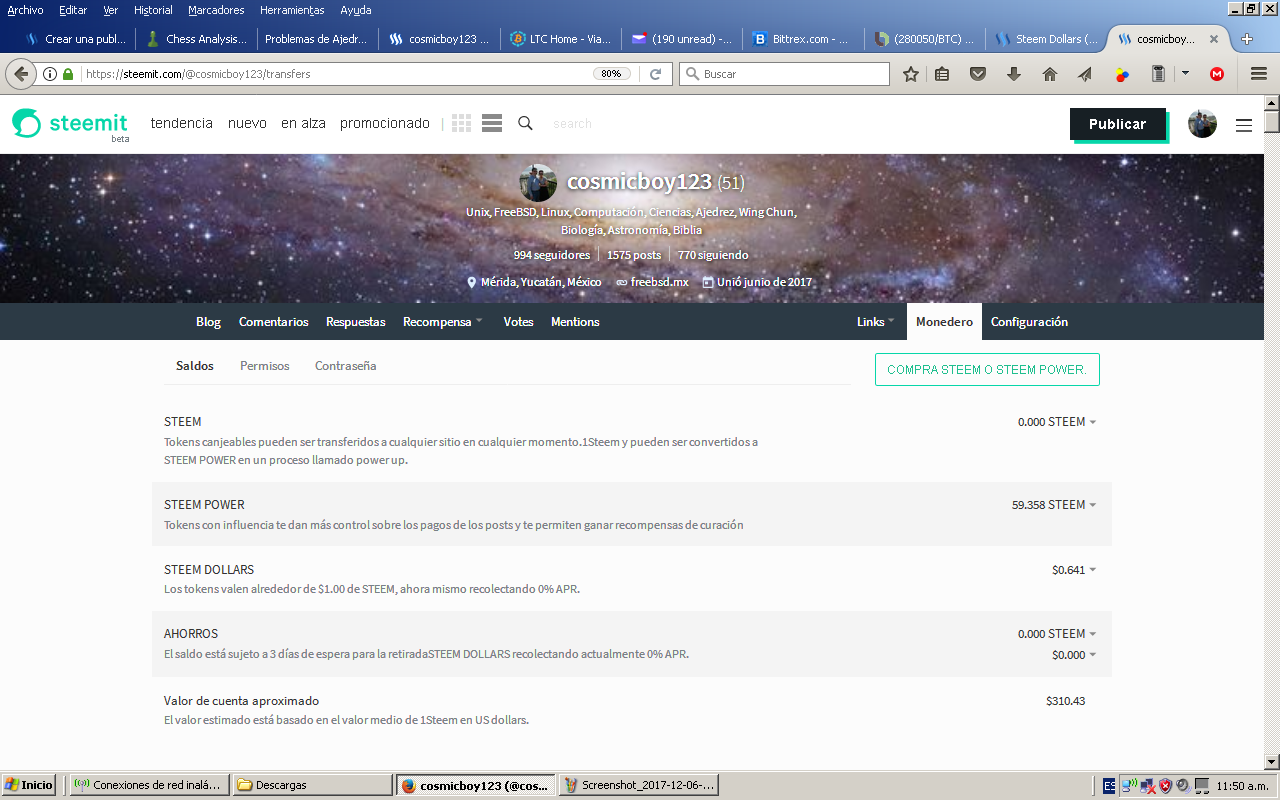
Task: Go to tendencia feed
Action: (x=182, y=123)
